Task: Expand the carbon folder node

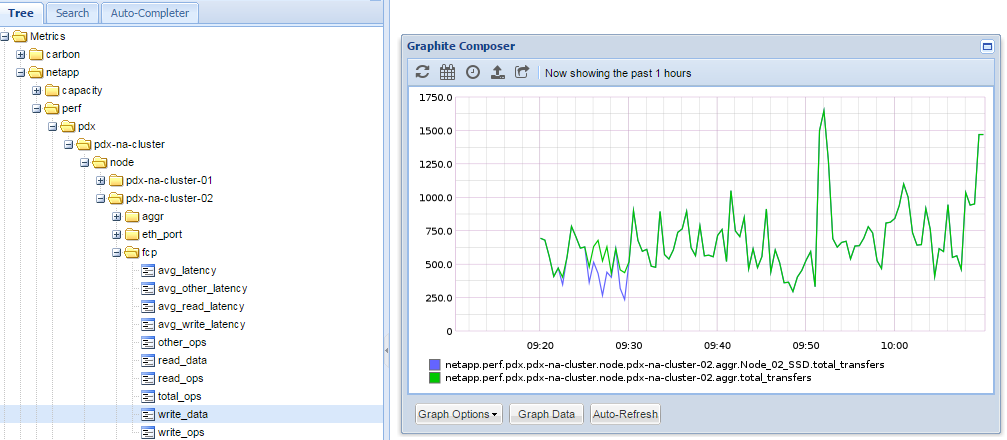Action: 21,54
